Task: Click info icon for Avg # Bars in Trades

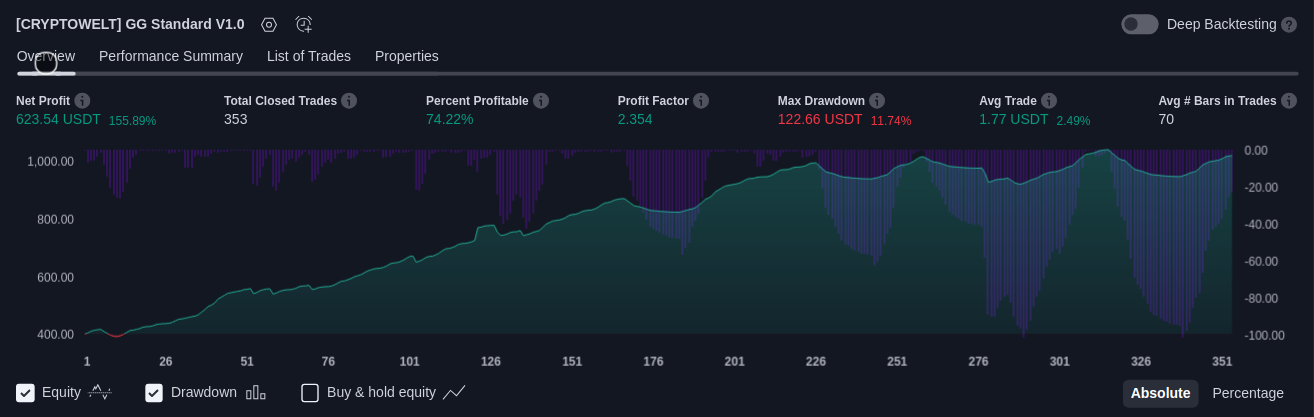Action: (1289, 101)
